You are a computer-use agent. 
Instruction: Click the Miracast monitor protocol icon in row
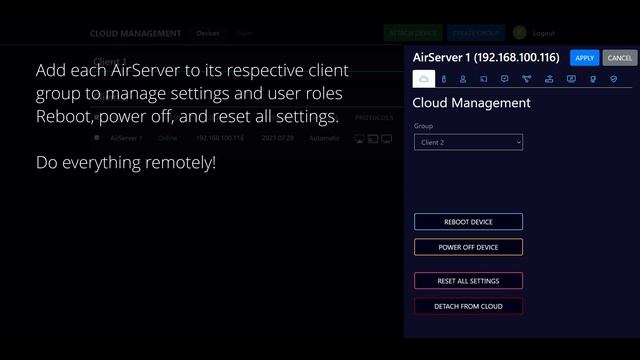tap(387, 139)
